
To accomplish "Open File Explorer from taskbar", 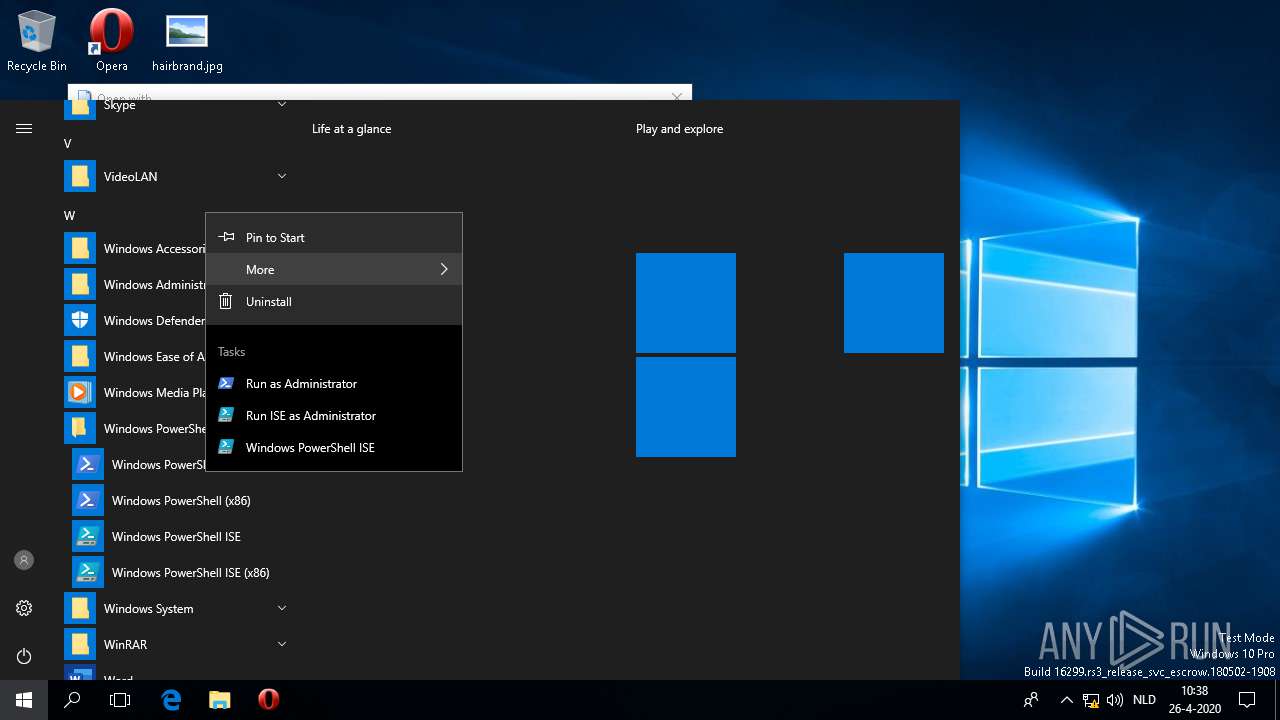I will [x=220, y=700].
